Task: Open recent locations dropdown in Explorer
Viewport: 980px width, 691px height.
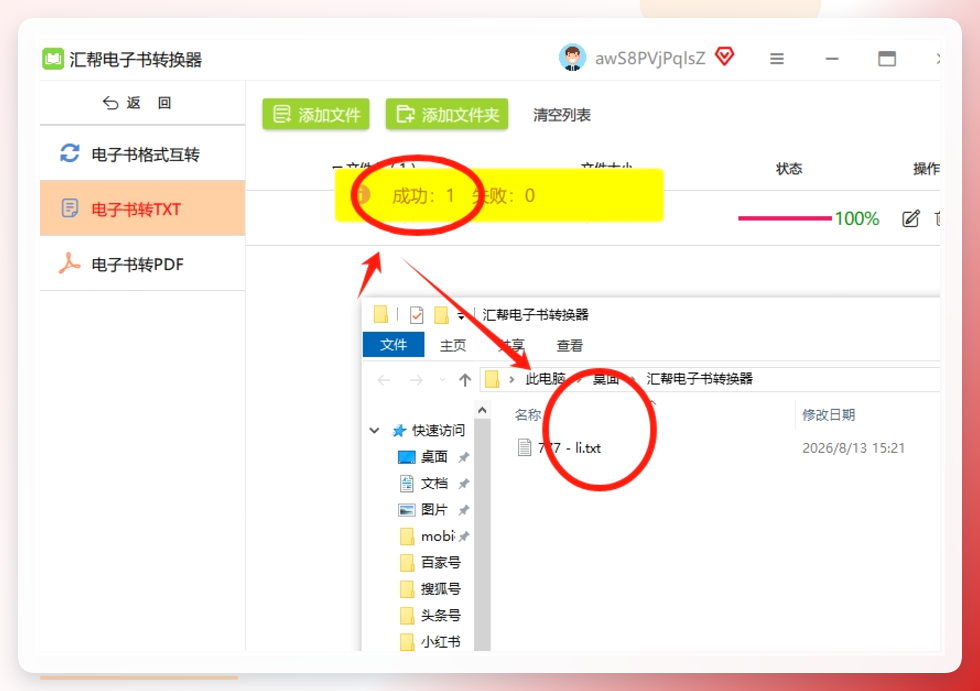Action: (442, 380)
